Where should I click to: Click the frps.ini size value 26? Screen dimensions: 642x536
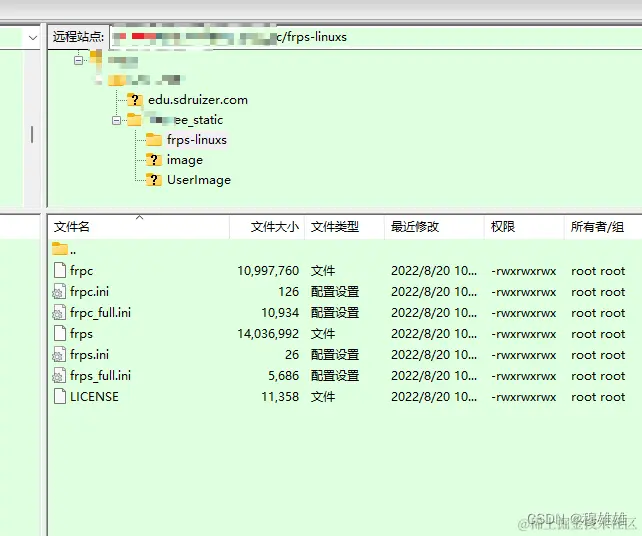(292, 355)
